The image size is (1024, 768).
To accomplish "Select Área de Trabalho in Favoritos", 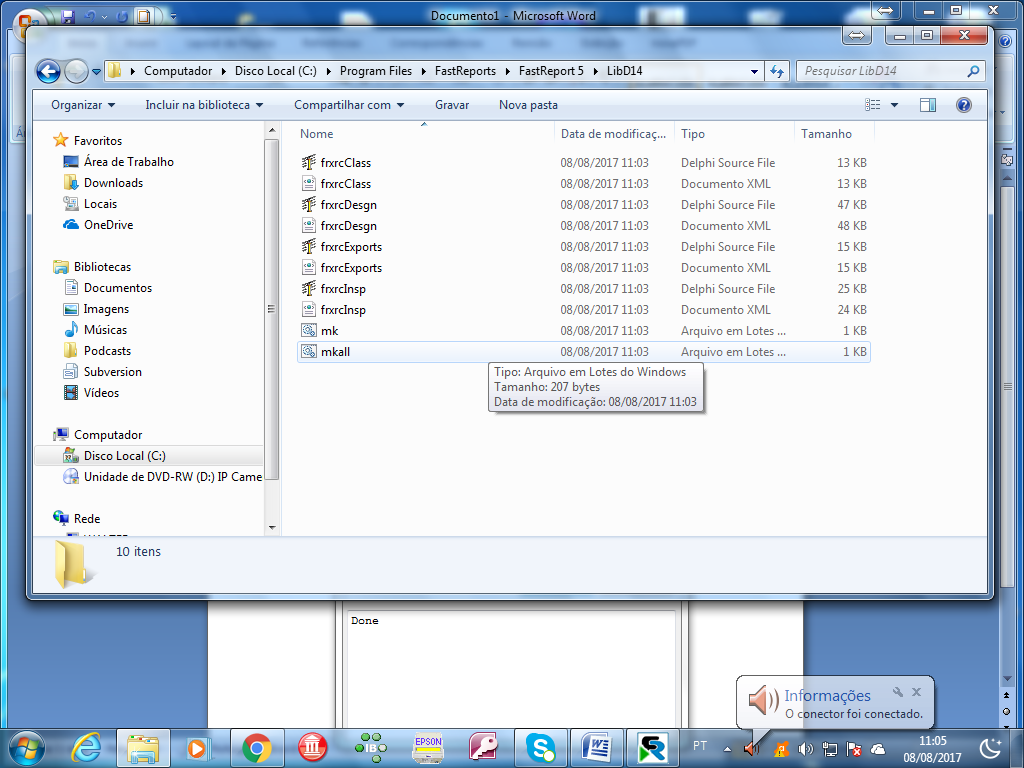I will coord(128,161).
